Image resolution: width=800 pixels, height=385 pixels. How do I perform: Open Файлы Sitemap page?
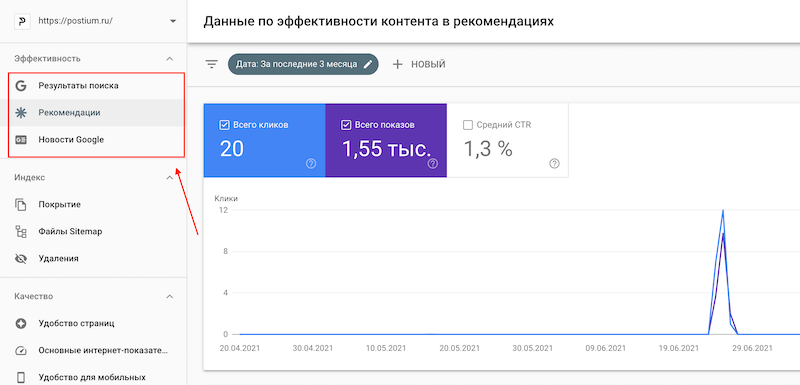(70, 232)
